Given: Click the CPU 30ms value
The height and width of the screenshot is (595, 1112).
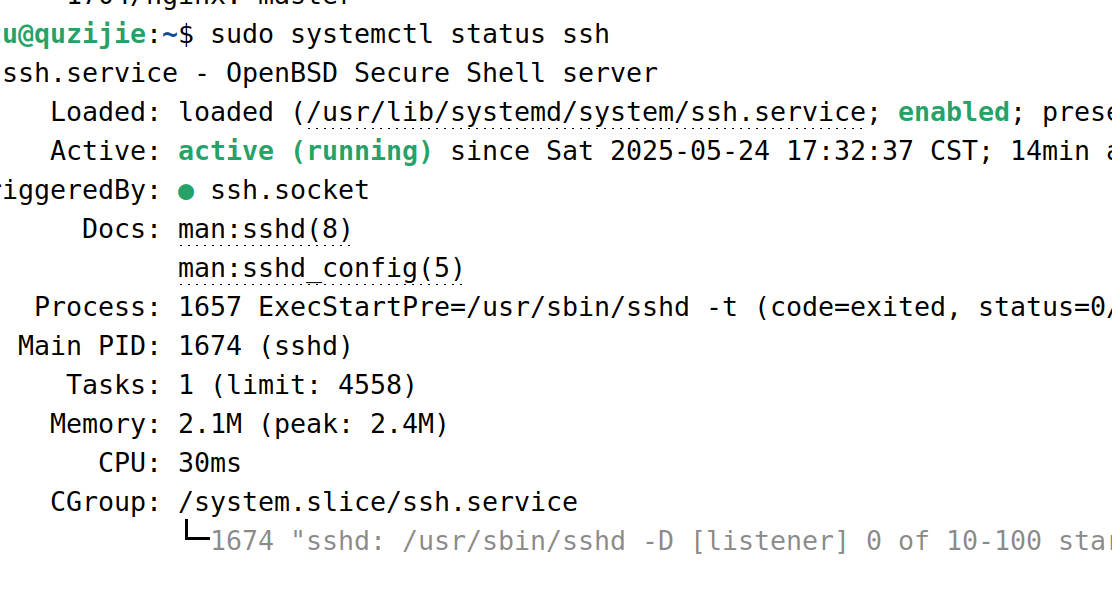Looking at the screenshot, I should (x=210, y=463).
